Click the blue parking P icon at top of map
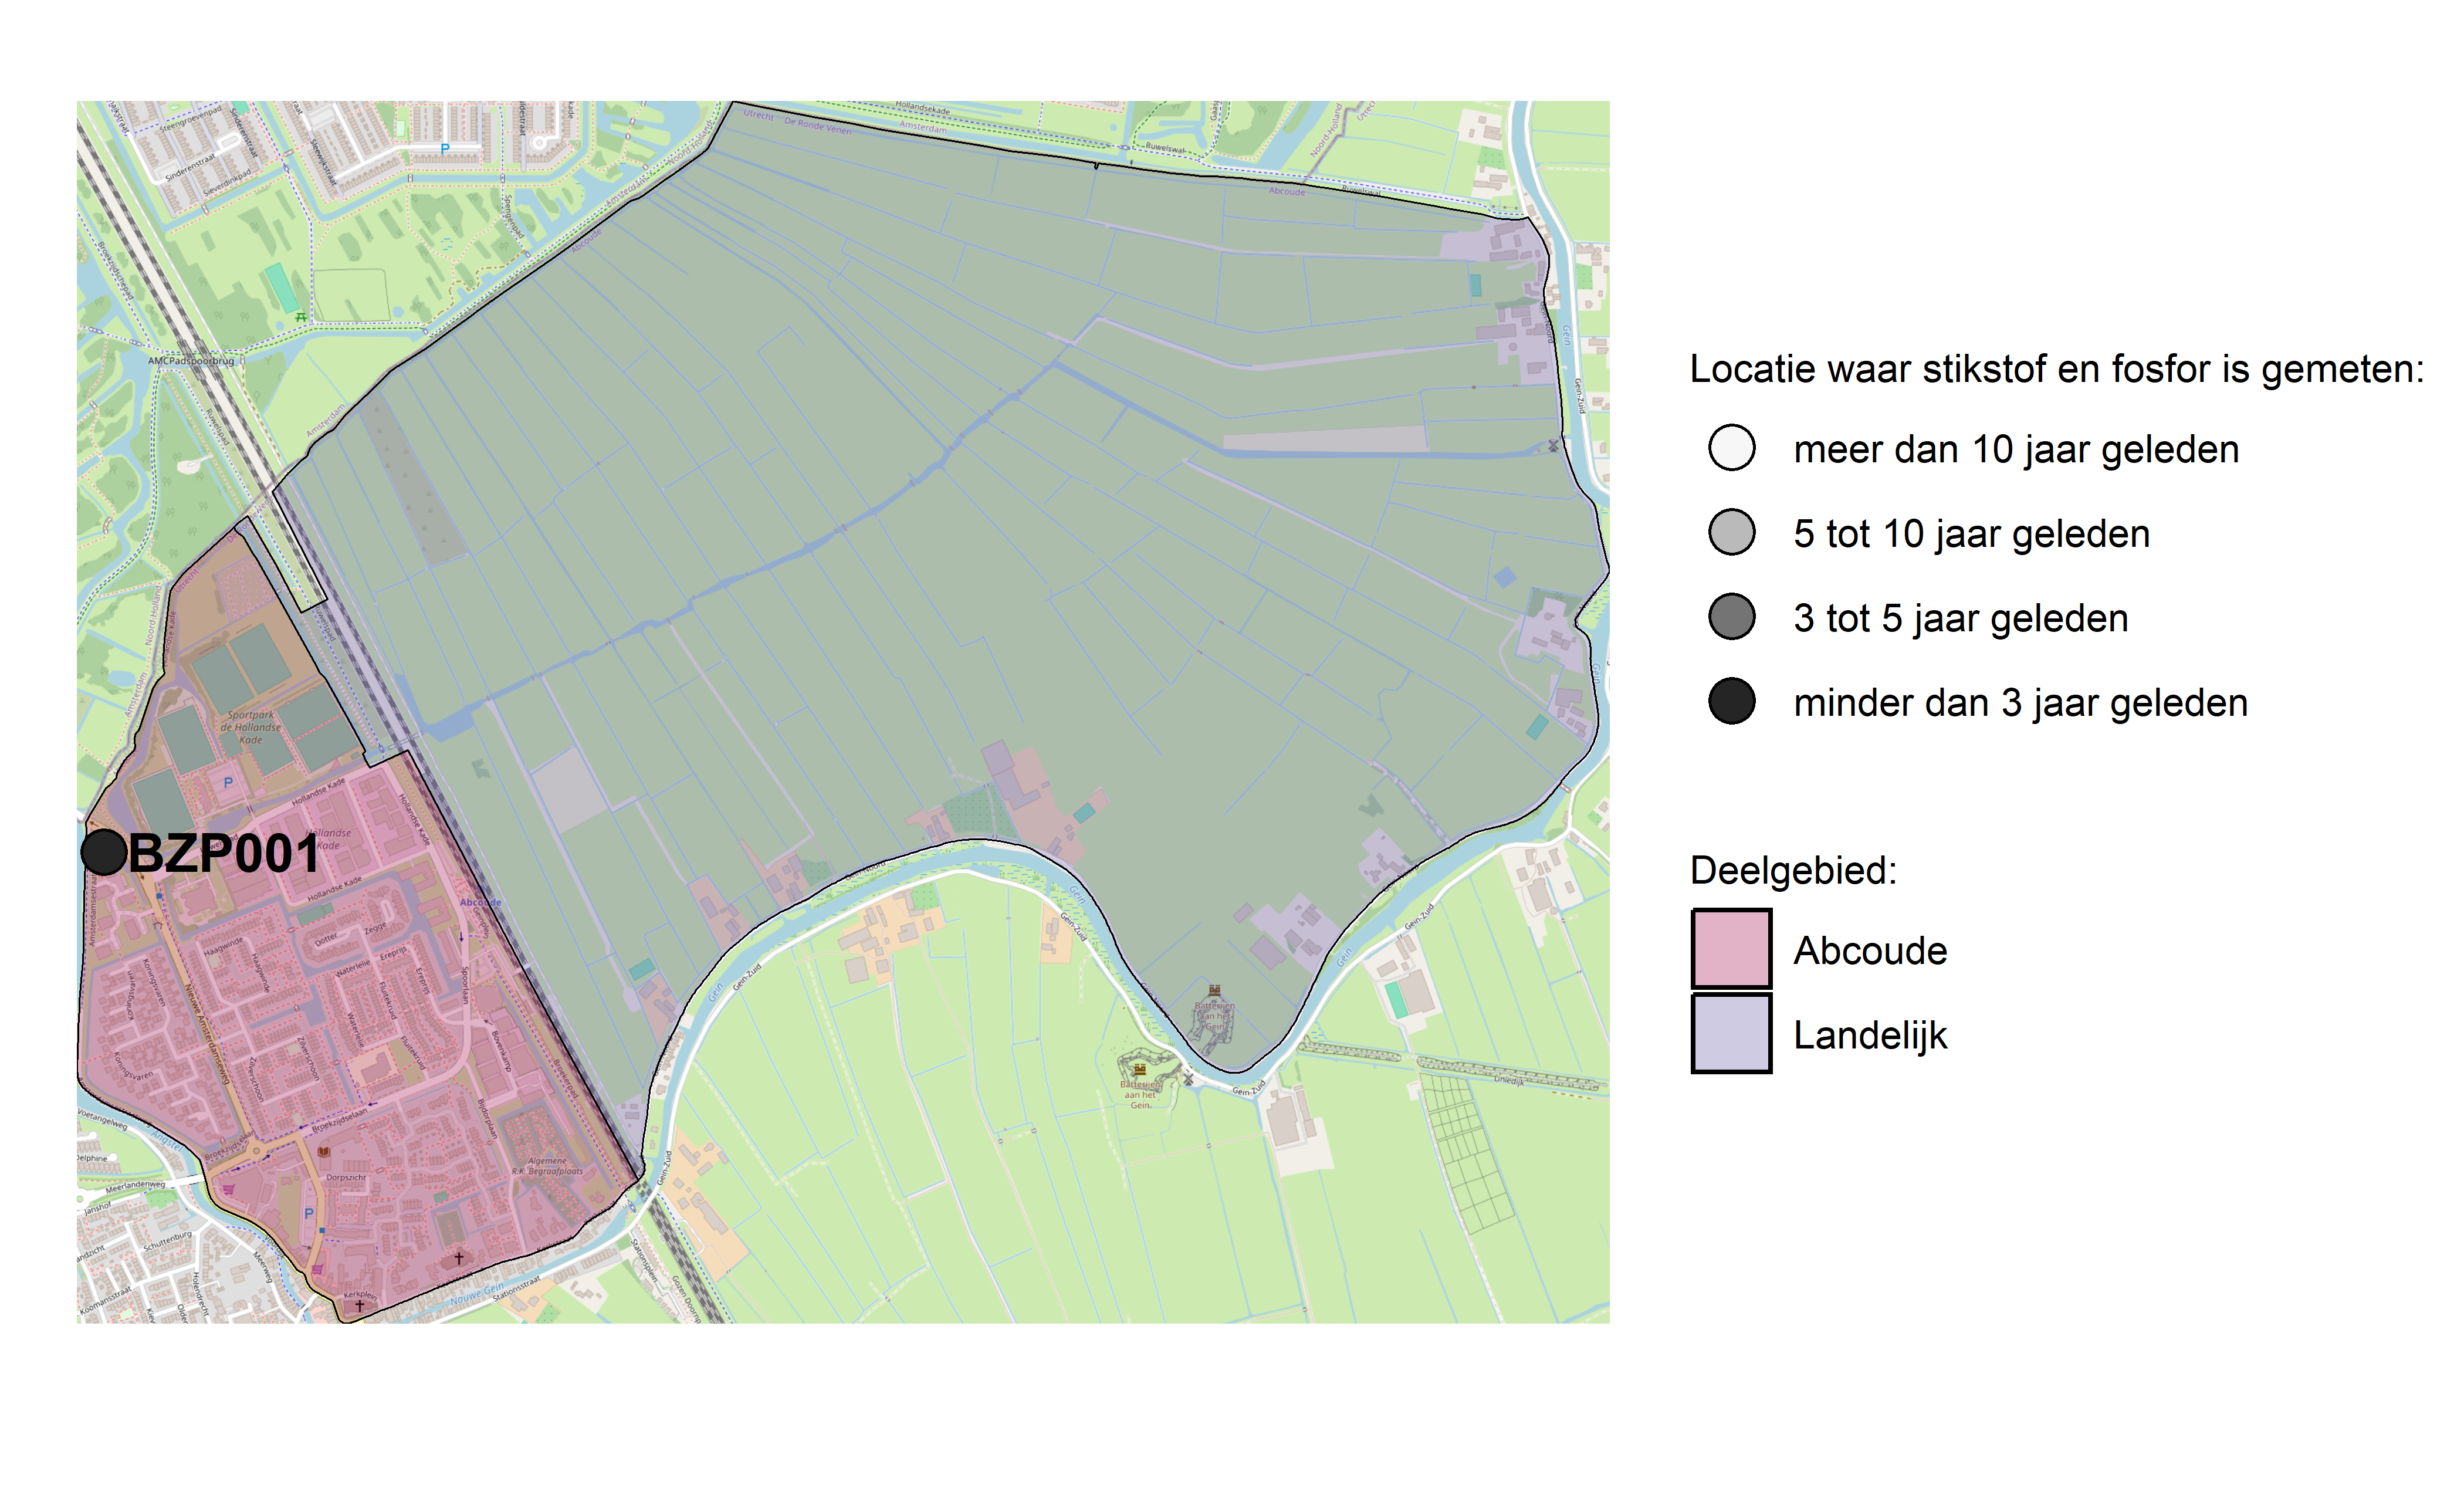Viewport: 2464px width, 1502px height. [445, 148]
